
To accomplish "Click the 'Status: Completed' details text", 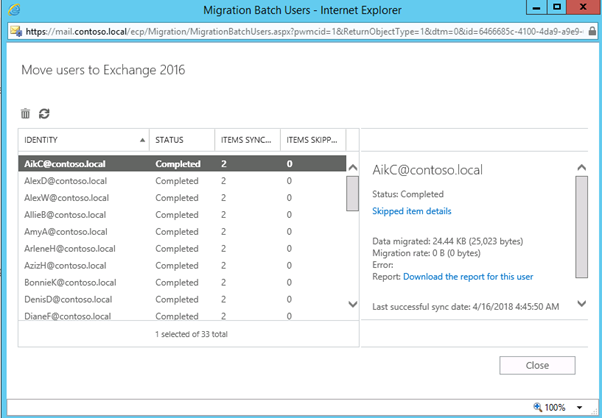I will pos(408,194).
